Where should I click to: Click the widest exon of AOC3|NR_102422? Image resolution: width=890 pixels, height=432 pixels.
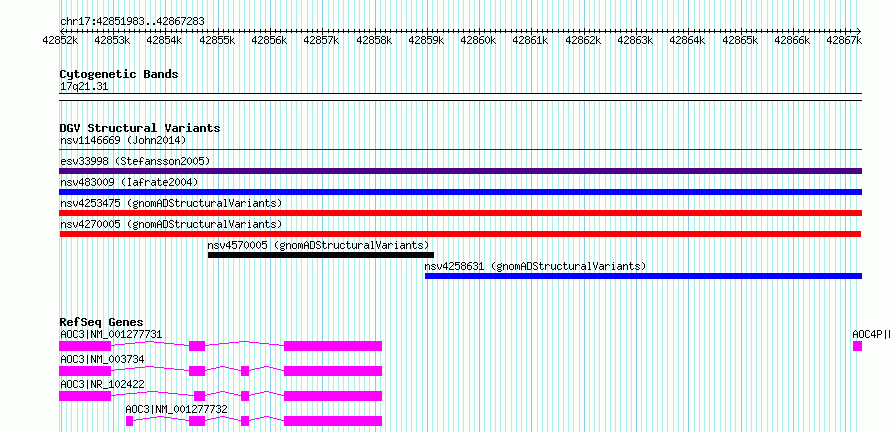(x=333, y=396)
